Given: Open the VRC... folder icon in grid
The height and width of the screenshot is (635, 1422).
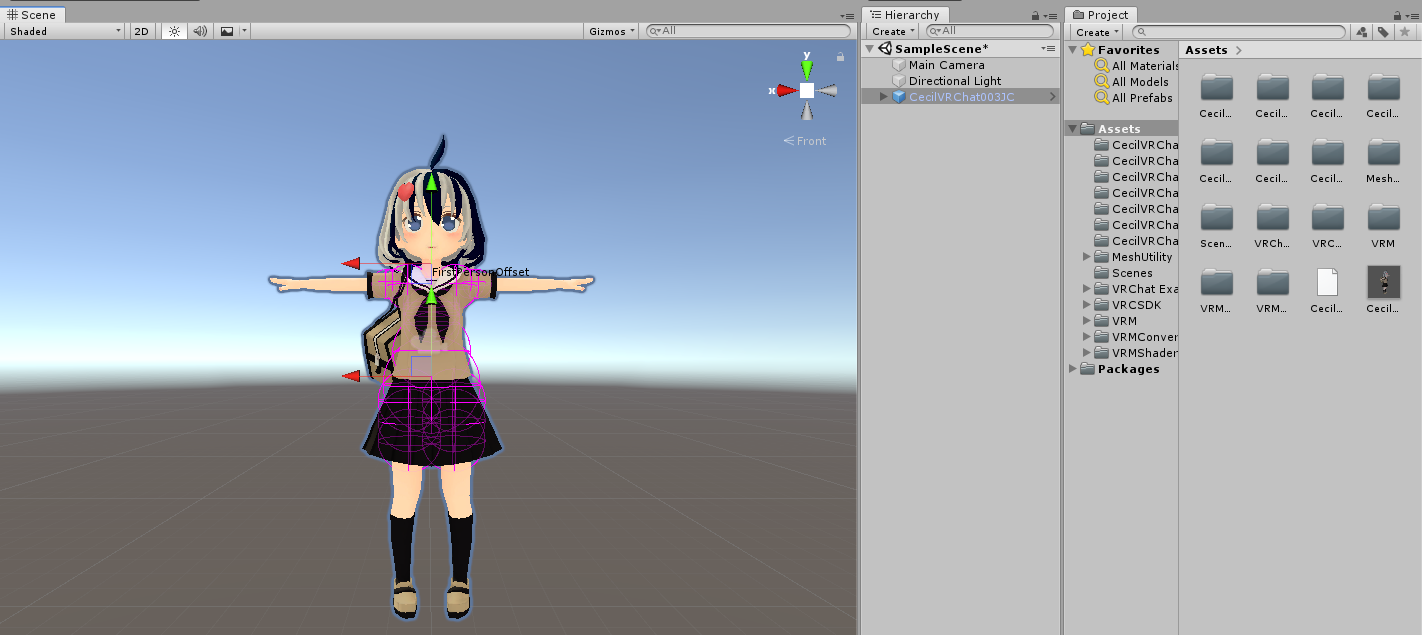Looking at the screenshot, I should coord(1327,218).
